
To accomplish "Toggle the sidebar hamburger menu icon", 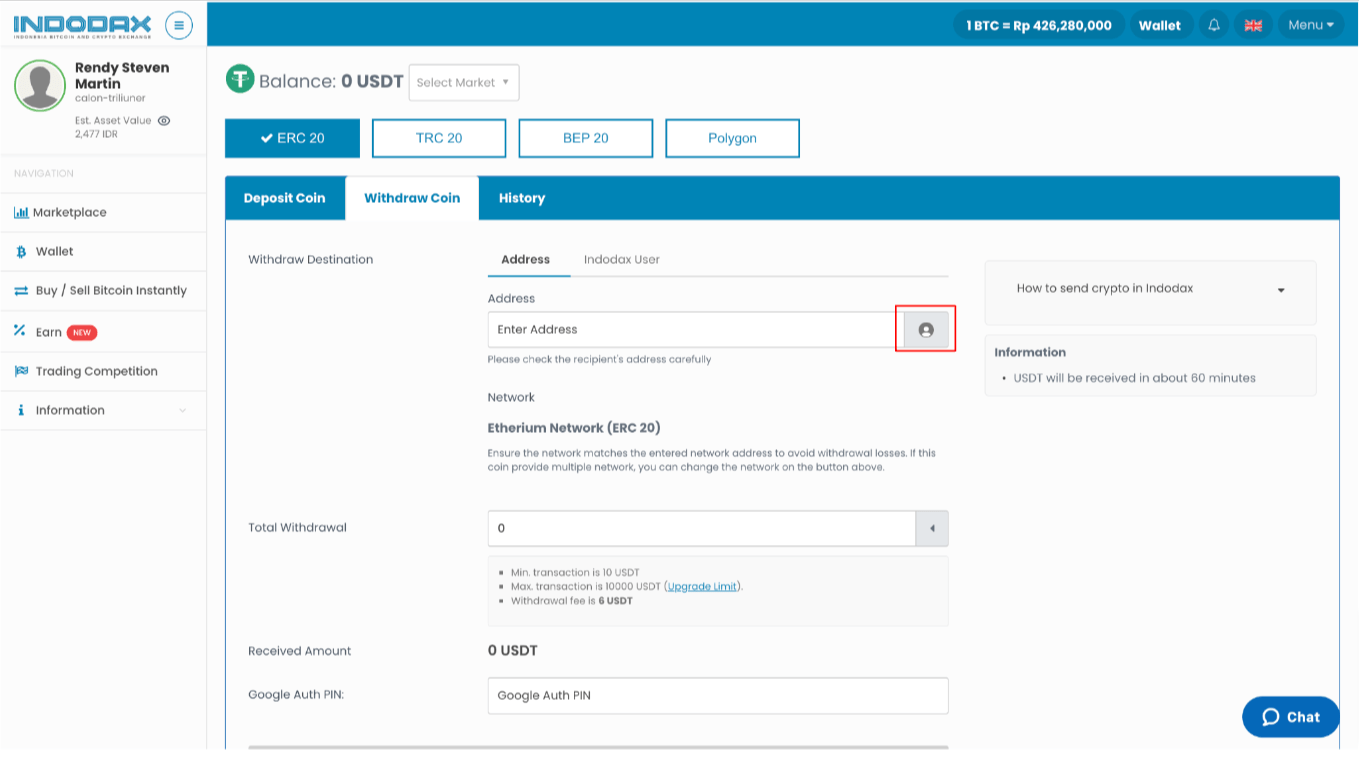I will coord(178,25).
